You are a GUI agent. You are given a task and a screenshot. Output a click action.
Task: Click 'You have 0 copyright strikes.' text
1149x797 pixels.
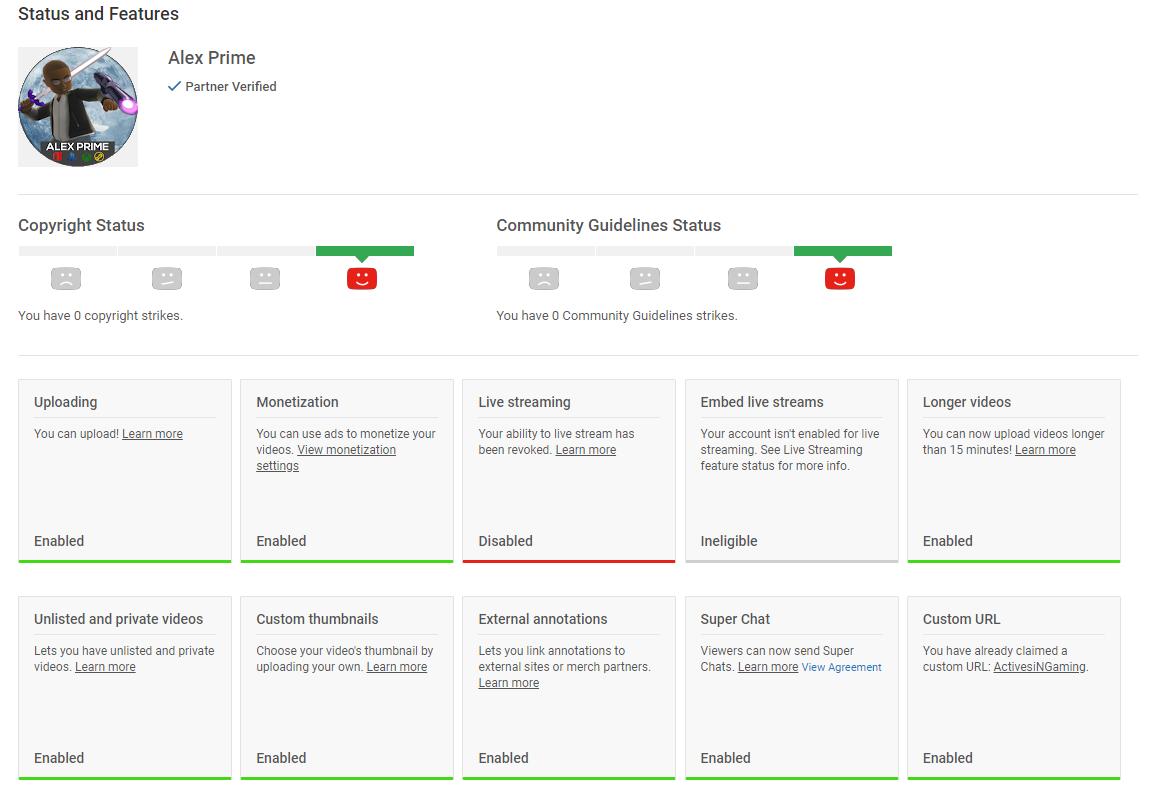[100, 316]
